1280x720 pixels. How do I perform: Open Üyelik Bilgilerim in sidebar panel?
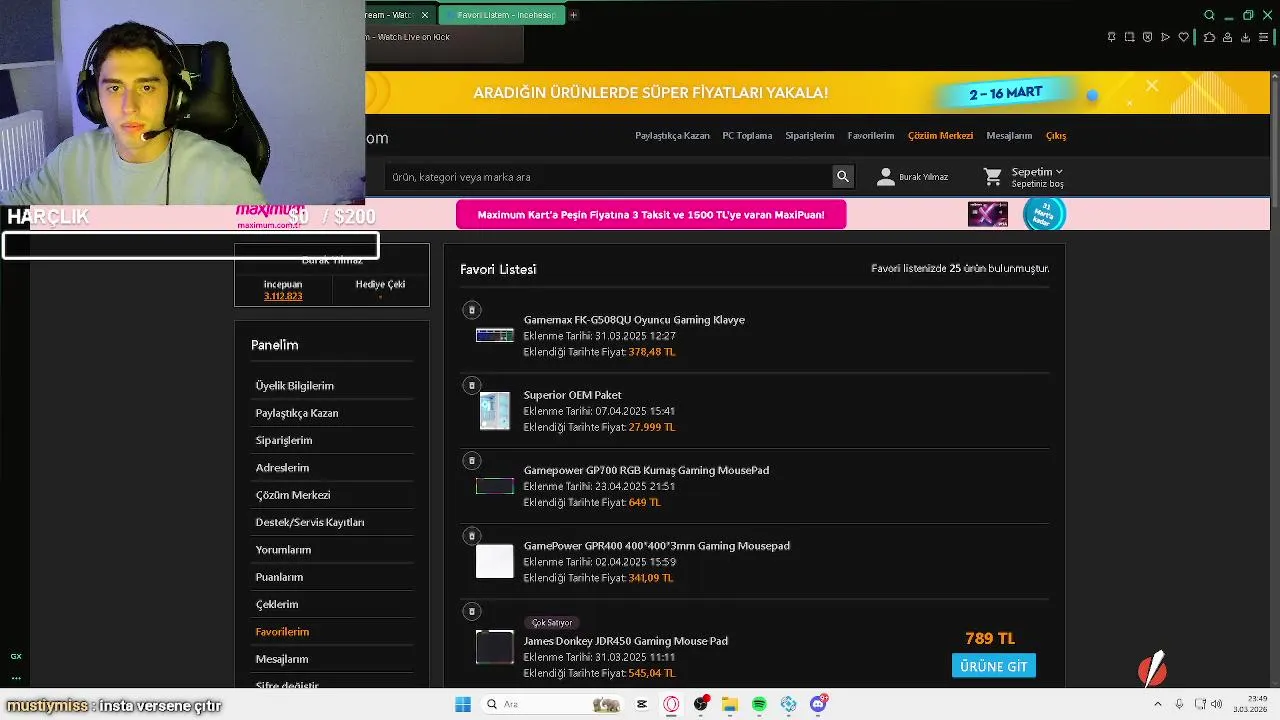coord(294,386)
